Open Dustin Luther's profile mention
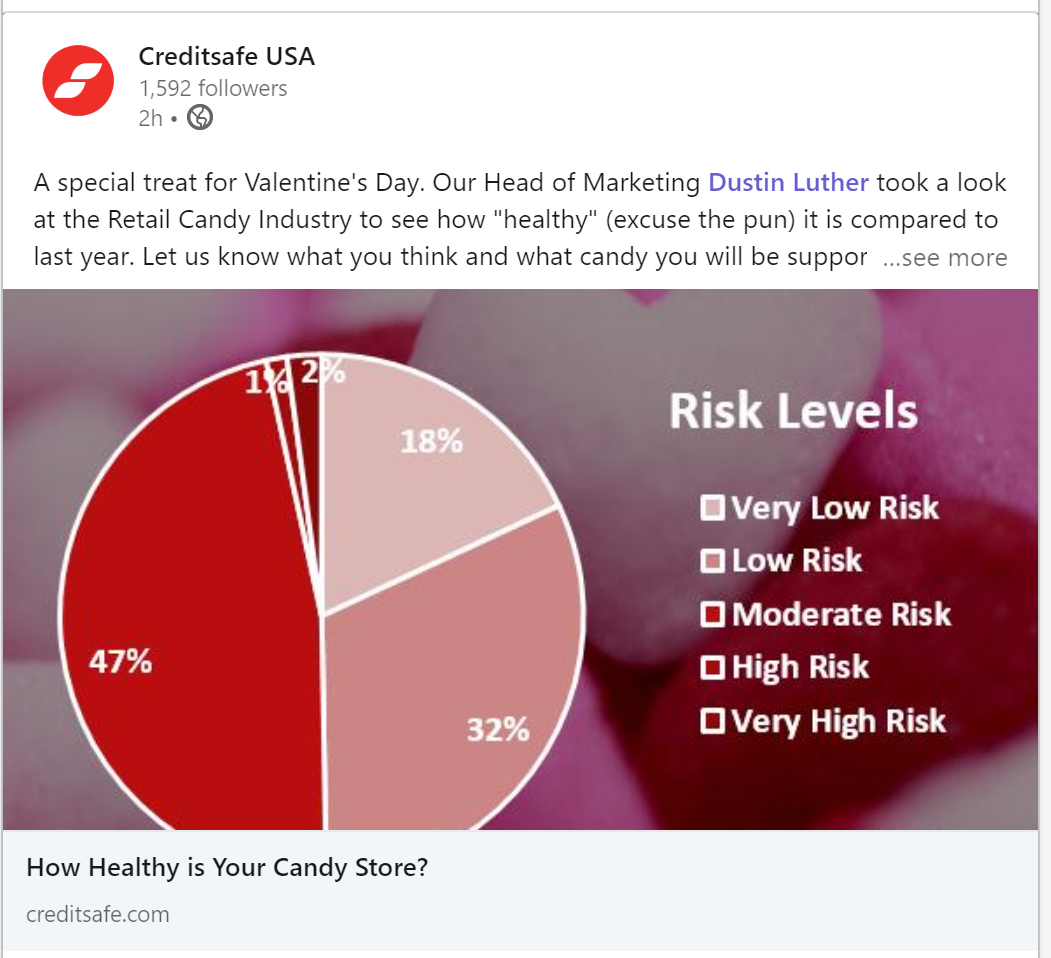The height and width of the screenshot is (958, 1051). [788, 183]
